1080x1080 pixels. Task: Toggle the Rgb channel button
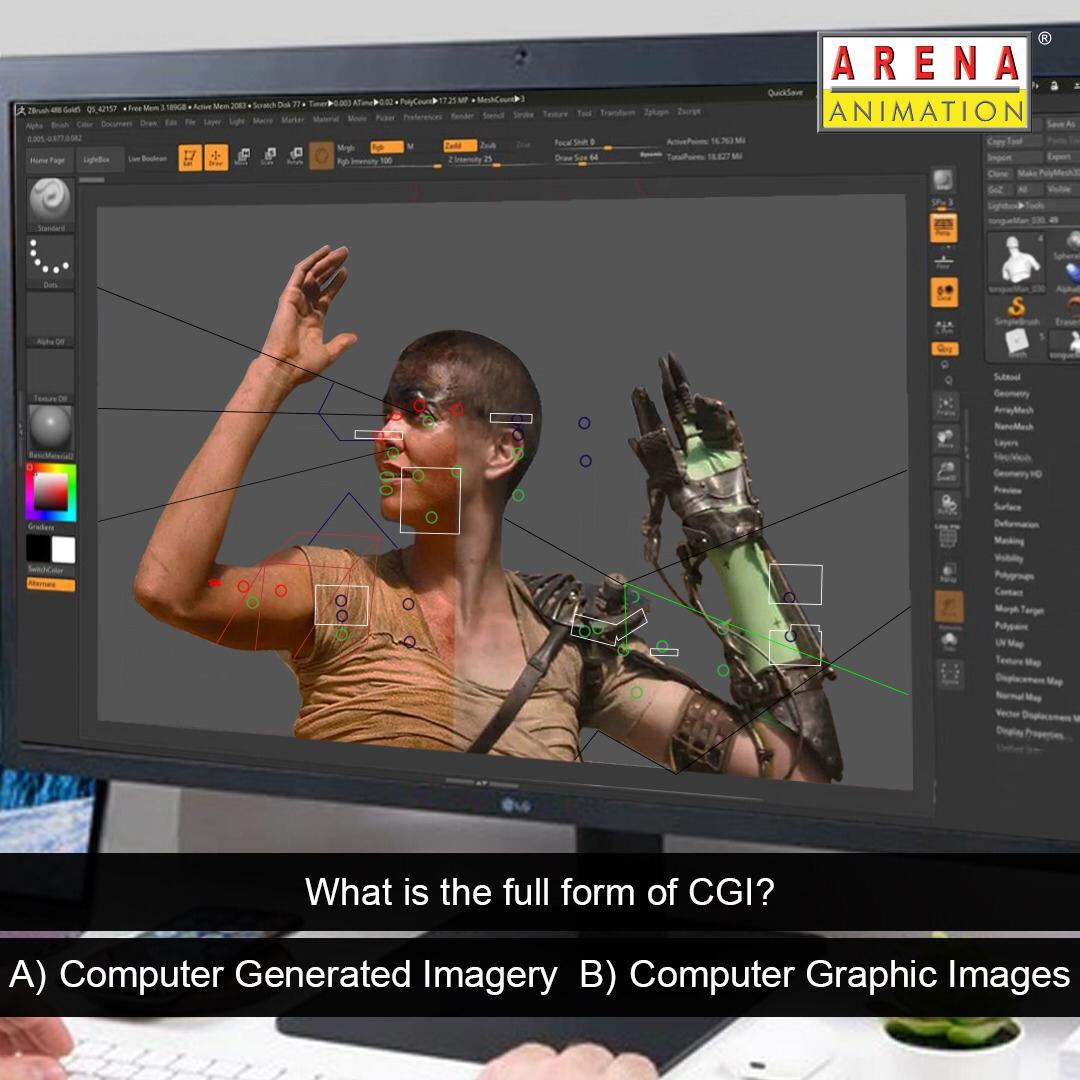pos(386,147)
